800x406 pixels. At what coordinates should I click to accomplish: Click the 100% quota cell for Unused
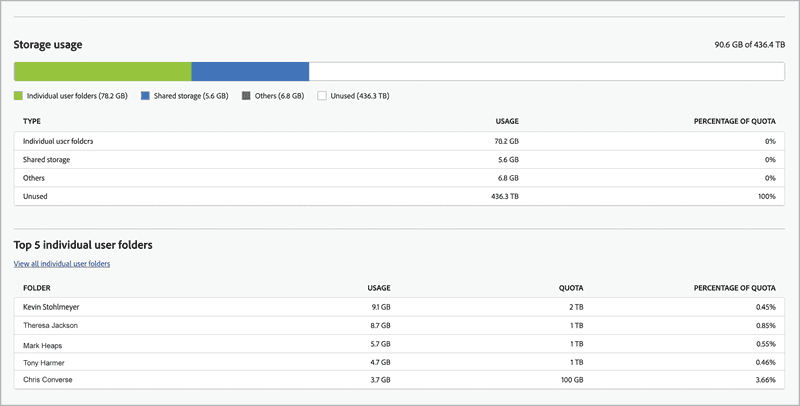767,196
